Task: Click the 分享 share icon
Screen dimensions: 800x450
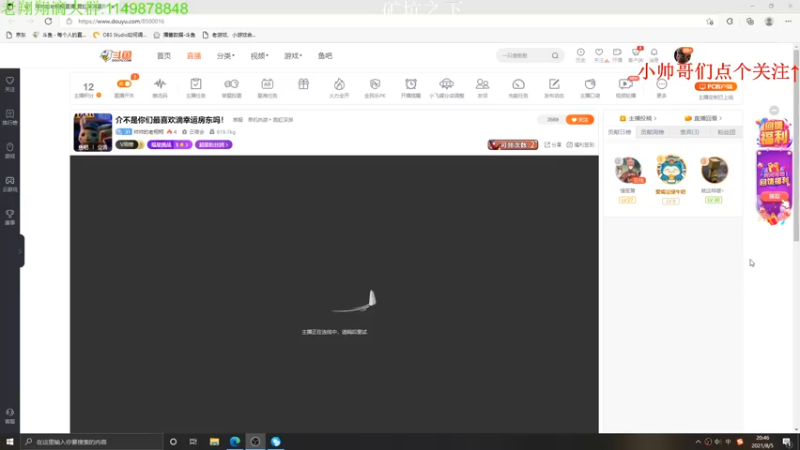Action: tap(553, 145)
